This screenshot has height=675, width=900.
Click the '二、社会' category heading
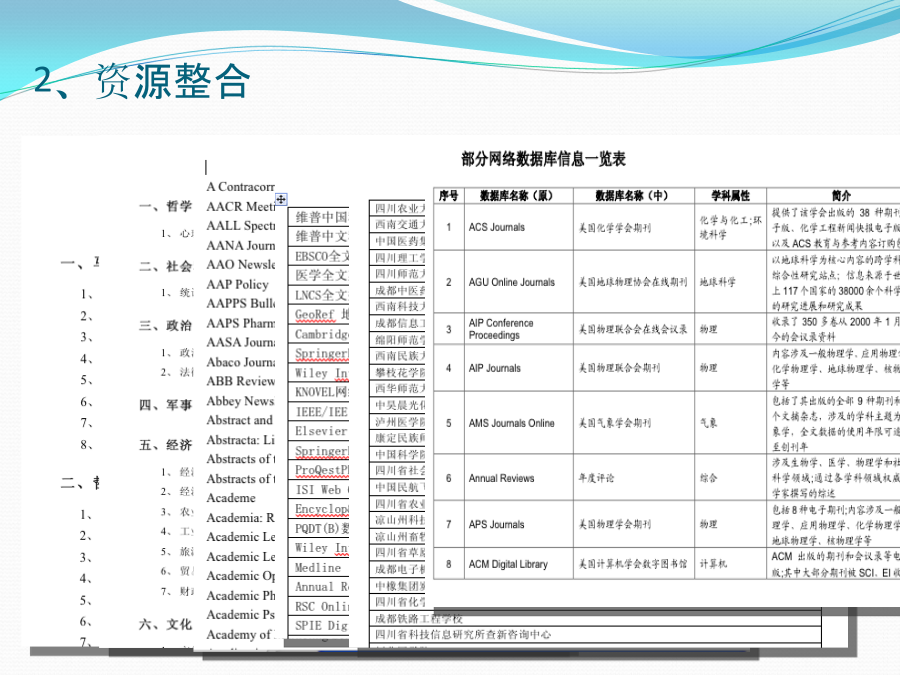pos(165,266)
